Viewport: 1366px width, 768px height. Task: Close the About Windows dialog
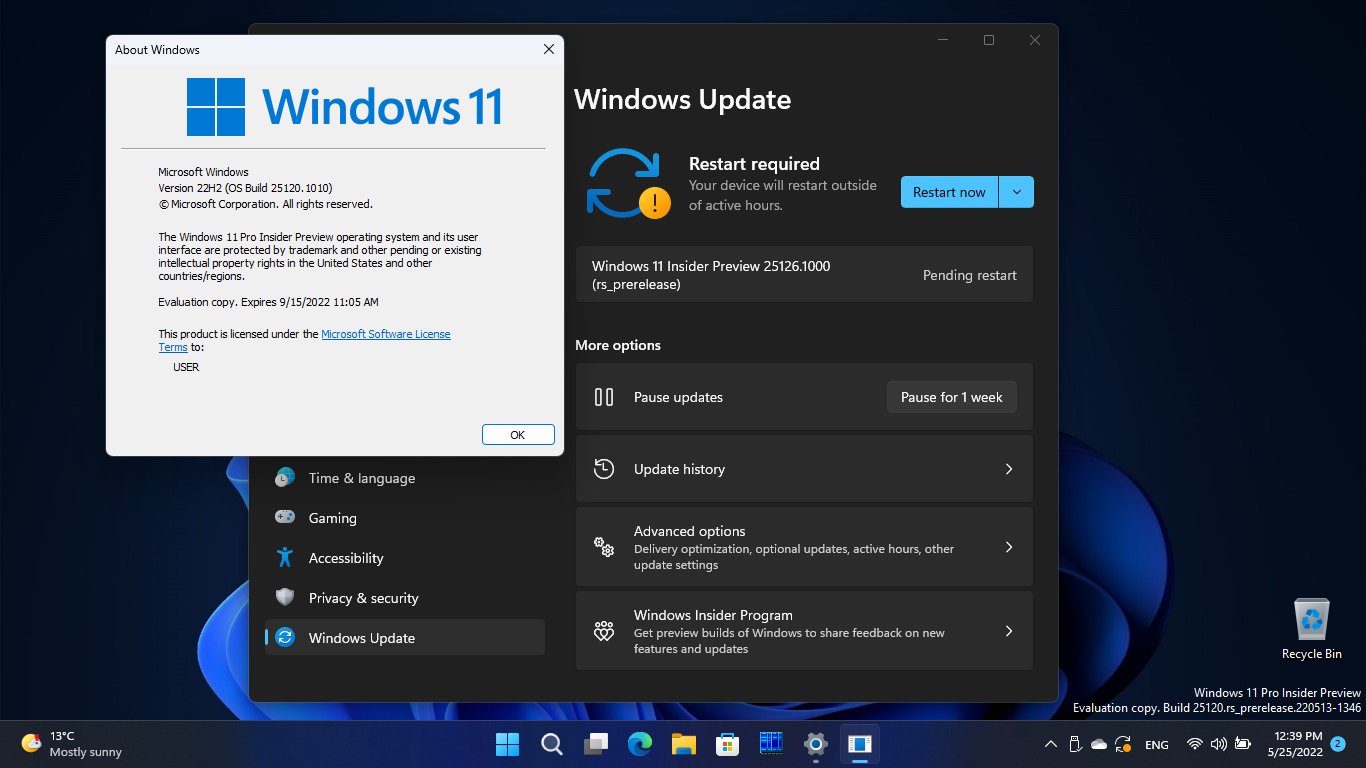tap(548, 49)
